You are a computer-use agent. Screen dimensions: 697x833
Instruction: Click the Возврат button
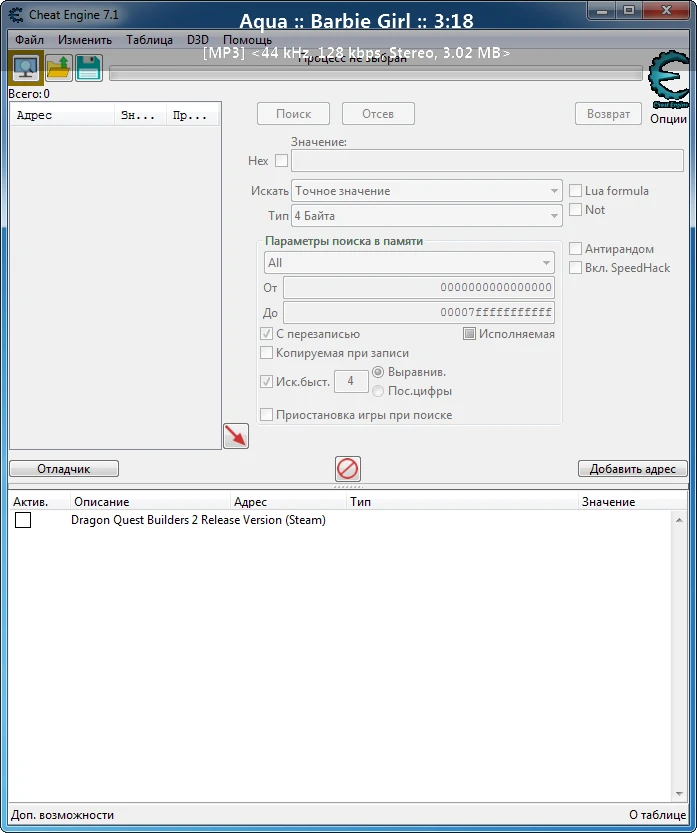[x=608, y=114]
